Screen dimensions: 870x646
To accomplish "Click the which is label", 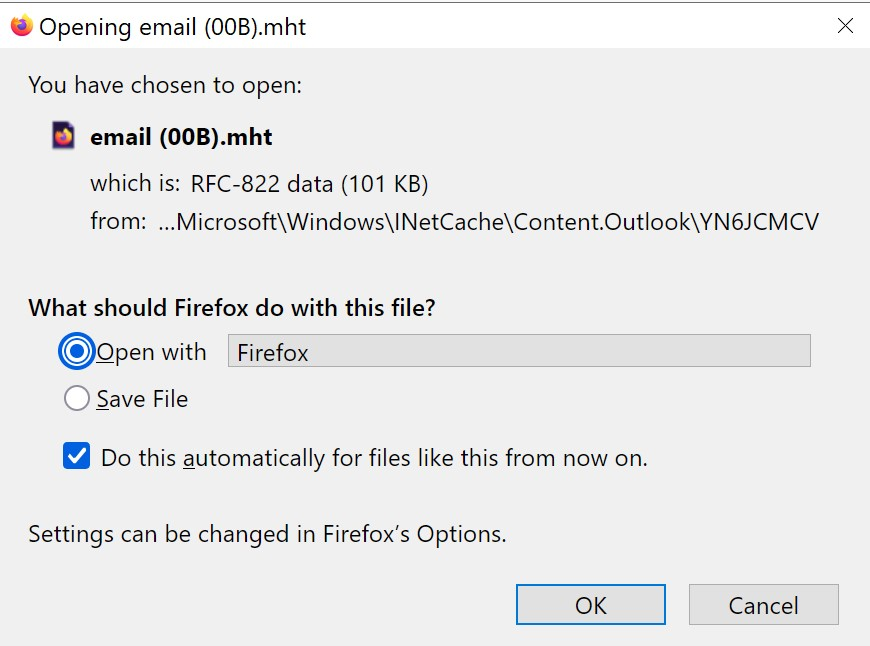I will (135, 183).
